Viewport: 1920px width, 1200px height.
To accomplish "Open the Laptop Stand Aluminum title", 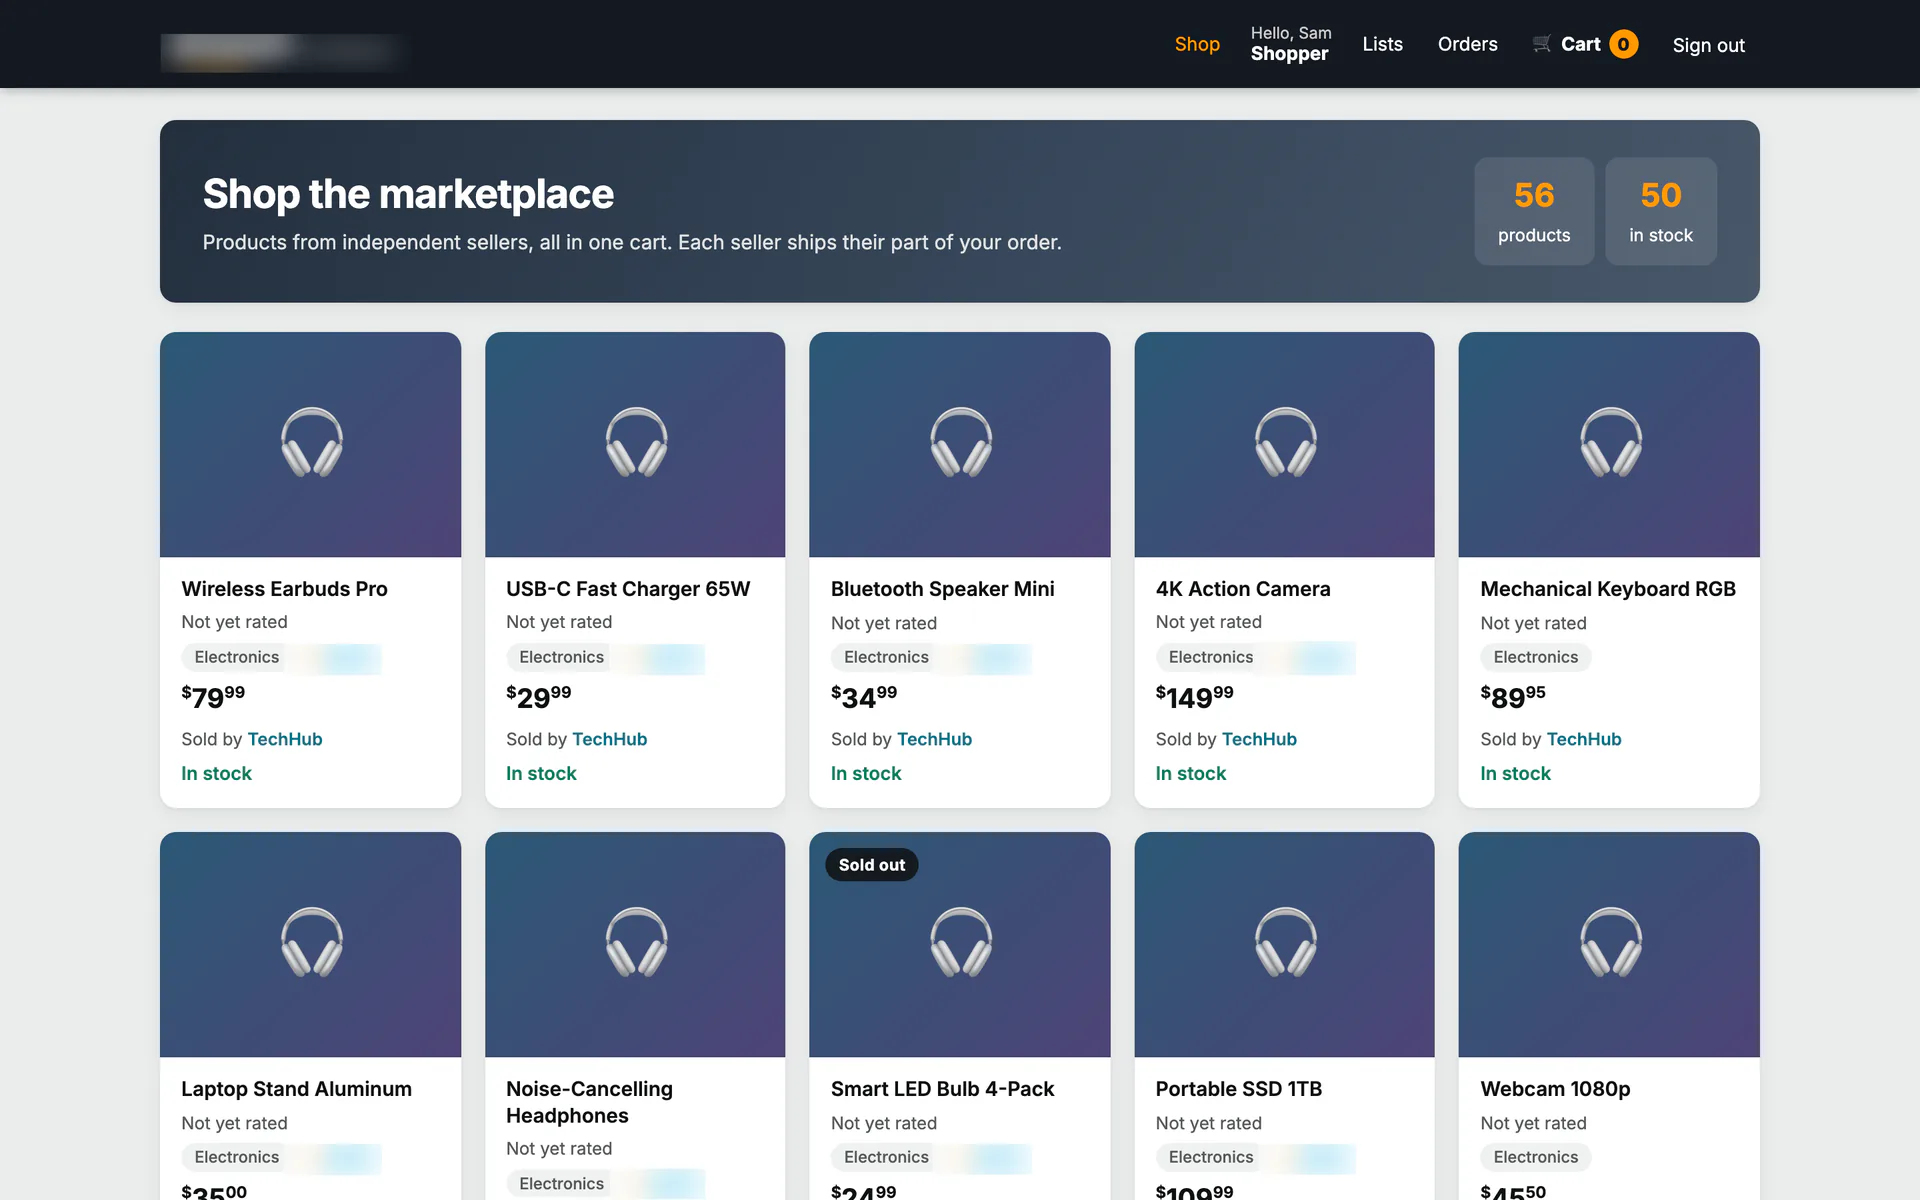I will [x=296, y=1089].
